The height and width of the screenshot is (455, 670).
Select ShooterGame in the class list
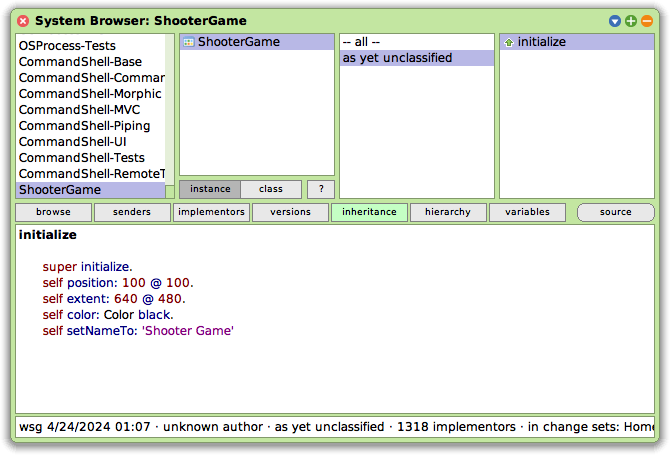[x=257, y=42]
